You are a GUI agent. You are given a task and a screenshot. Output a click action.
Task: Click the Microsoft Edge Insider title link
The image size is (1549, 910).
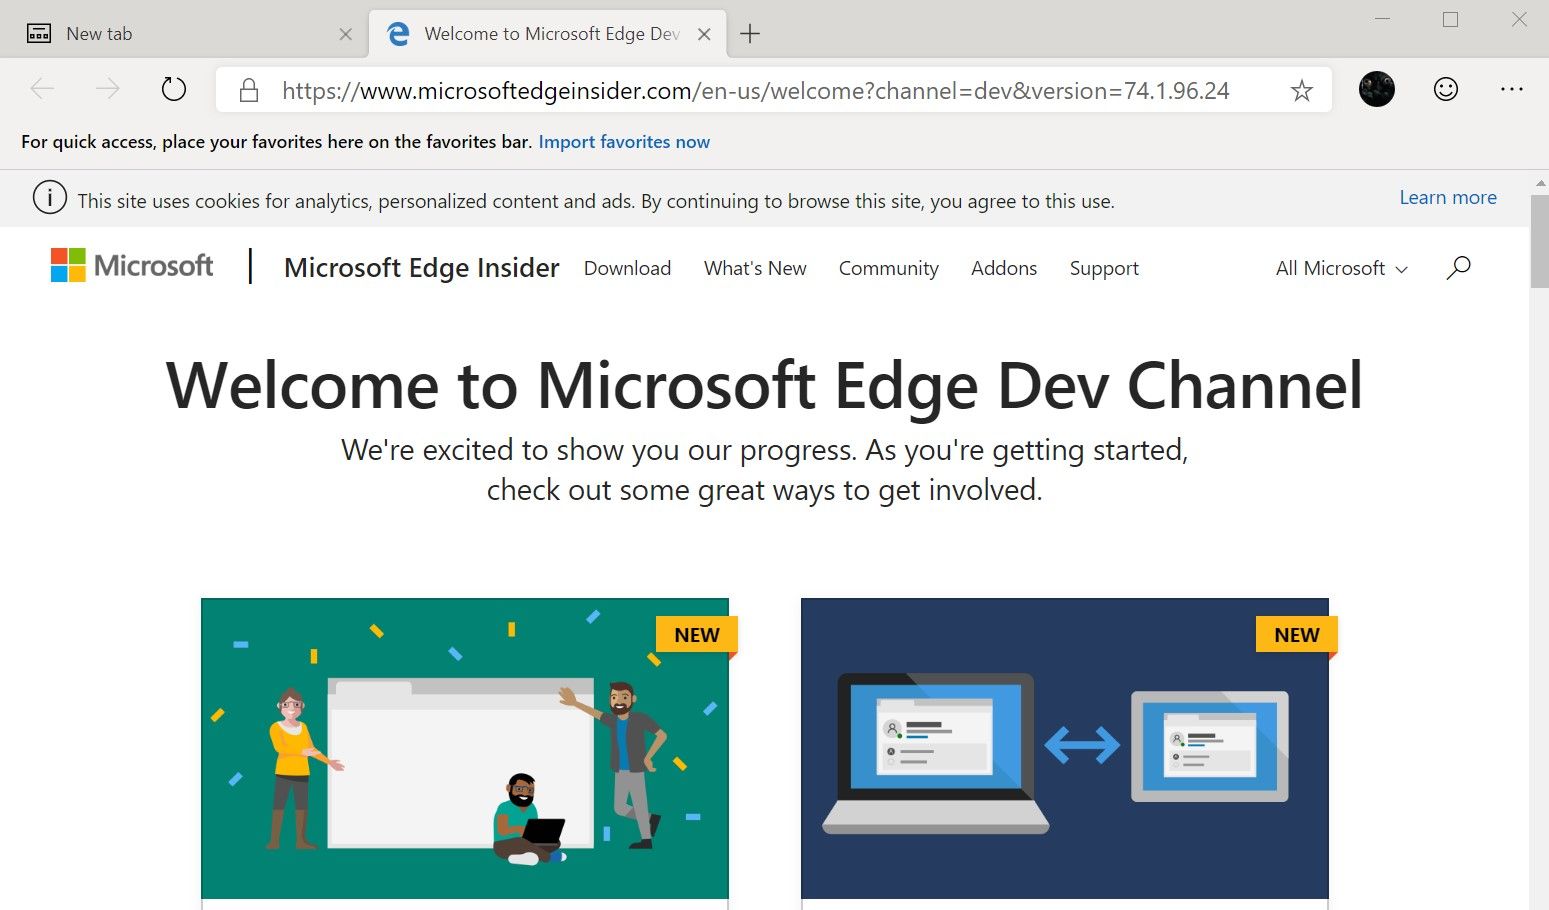tap(422, 268)
